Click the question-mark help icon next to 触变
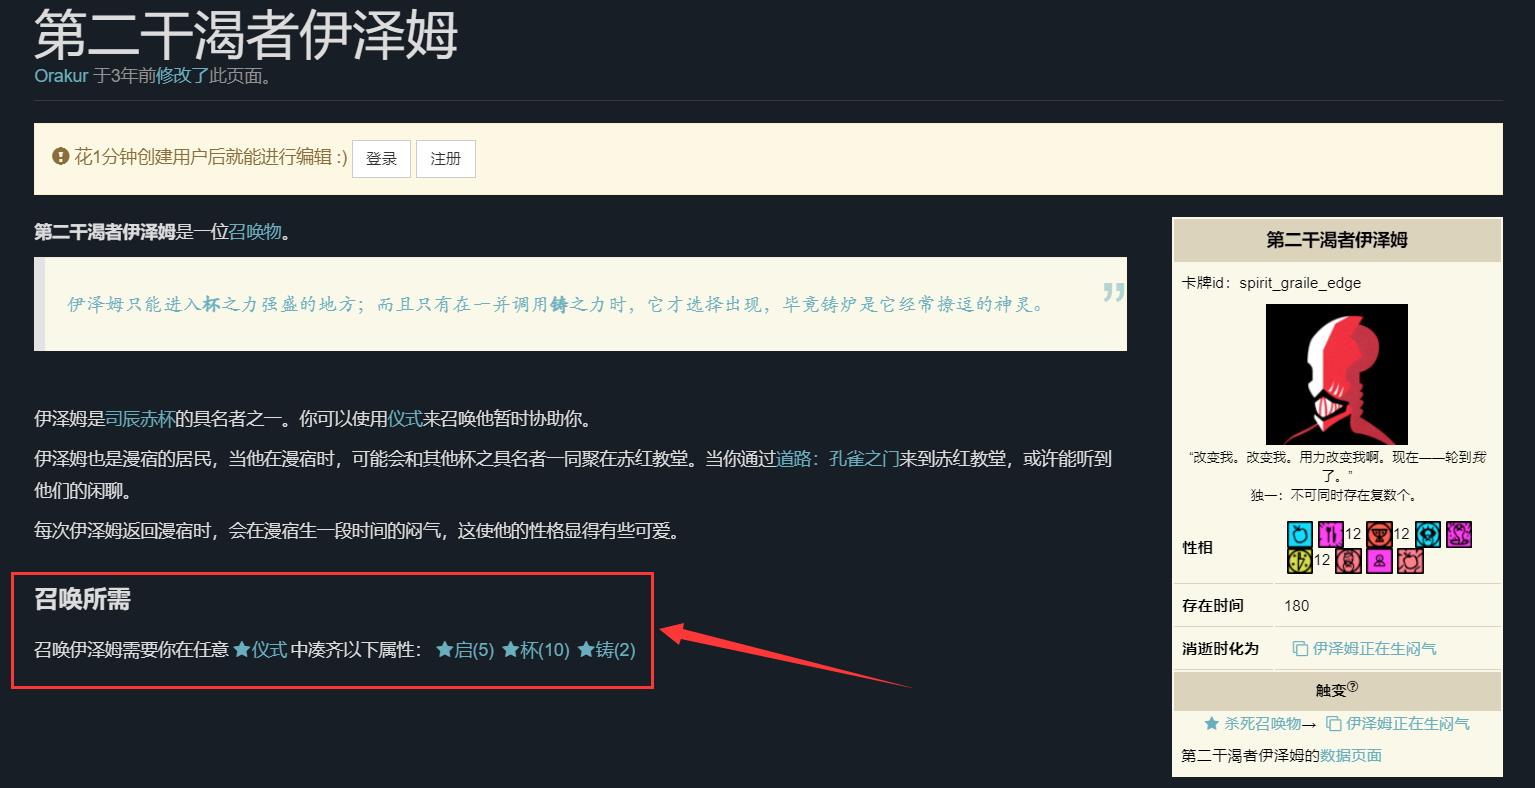The height and width of the screenshot is (788, 1535). pos(1353,685)
